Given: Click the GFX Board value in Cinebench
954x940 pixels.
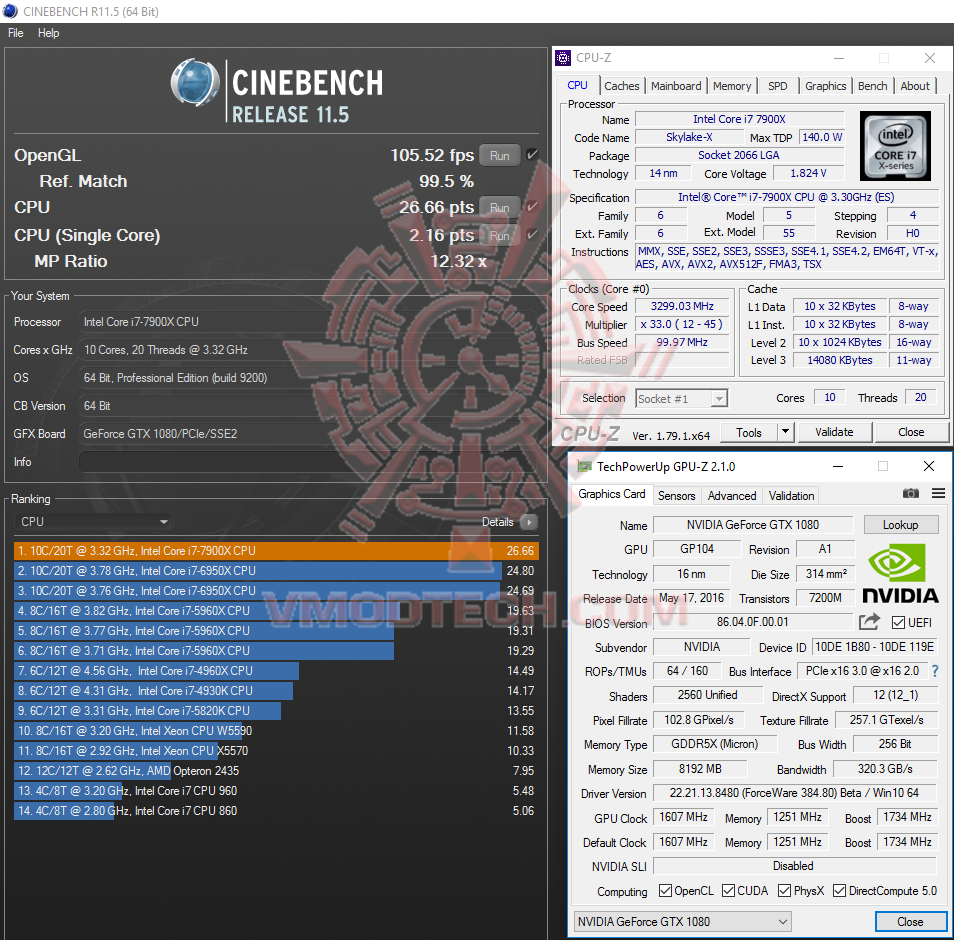Looking at the screenshot, I should (x=308, y=434).
